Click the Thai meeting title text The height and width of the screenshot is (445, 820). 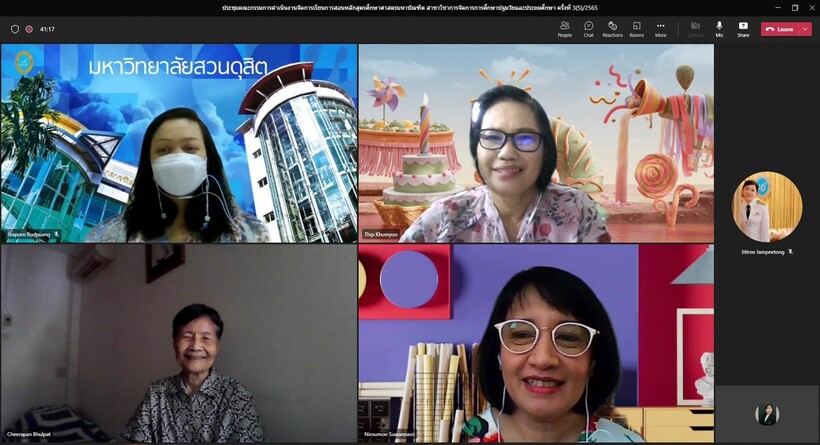pos(409,8)
